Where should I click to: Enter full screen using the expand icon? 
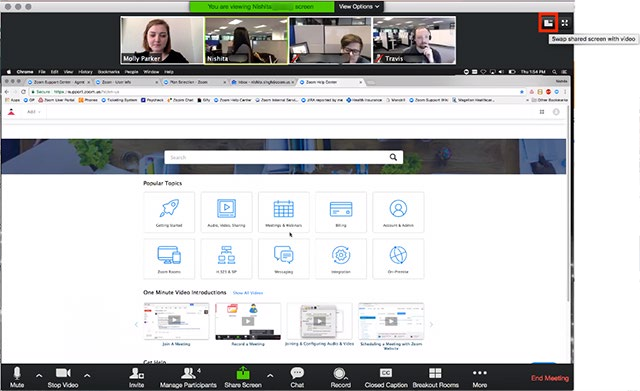[564, 23]
